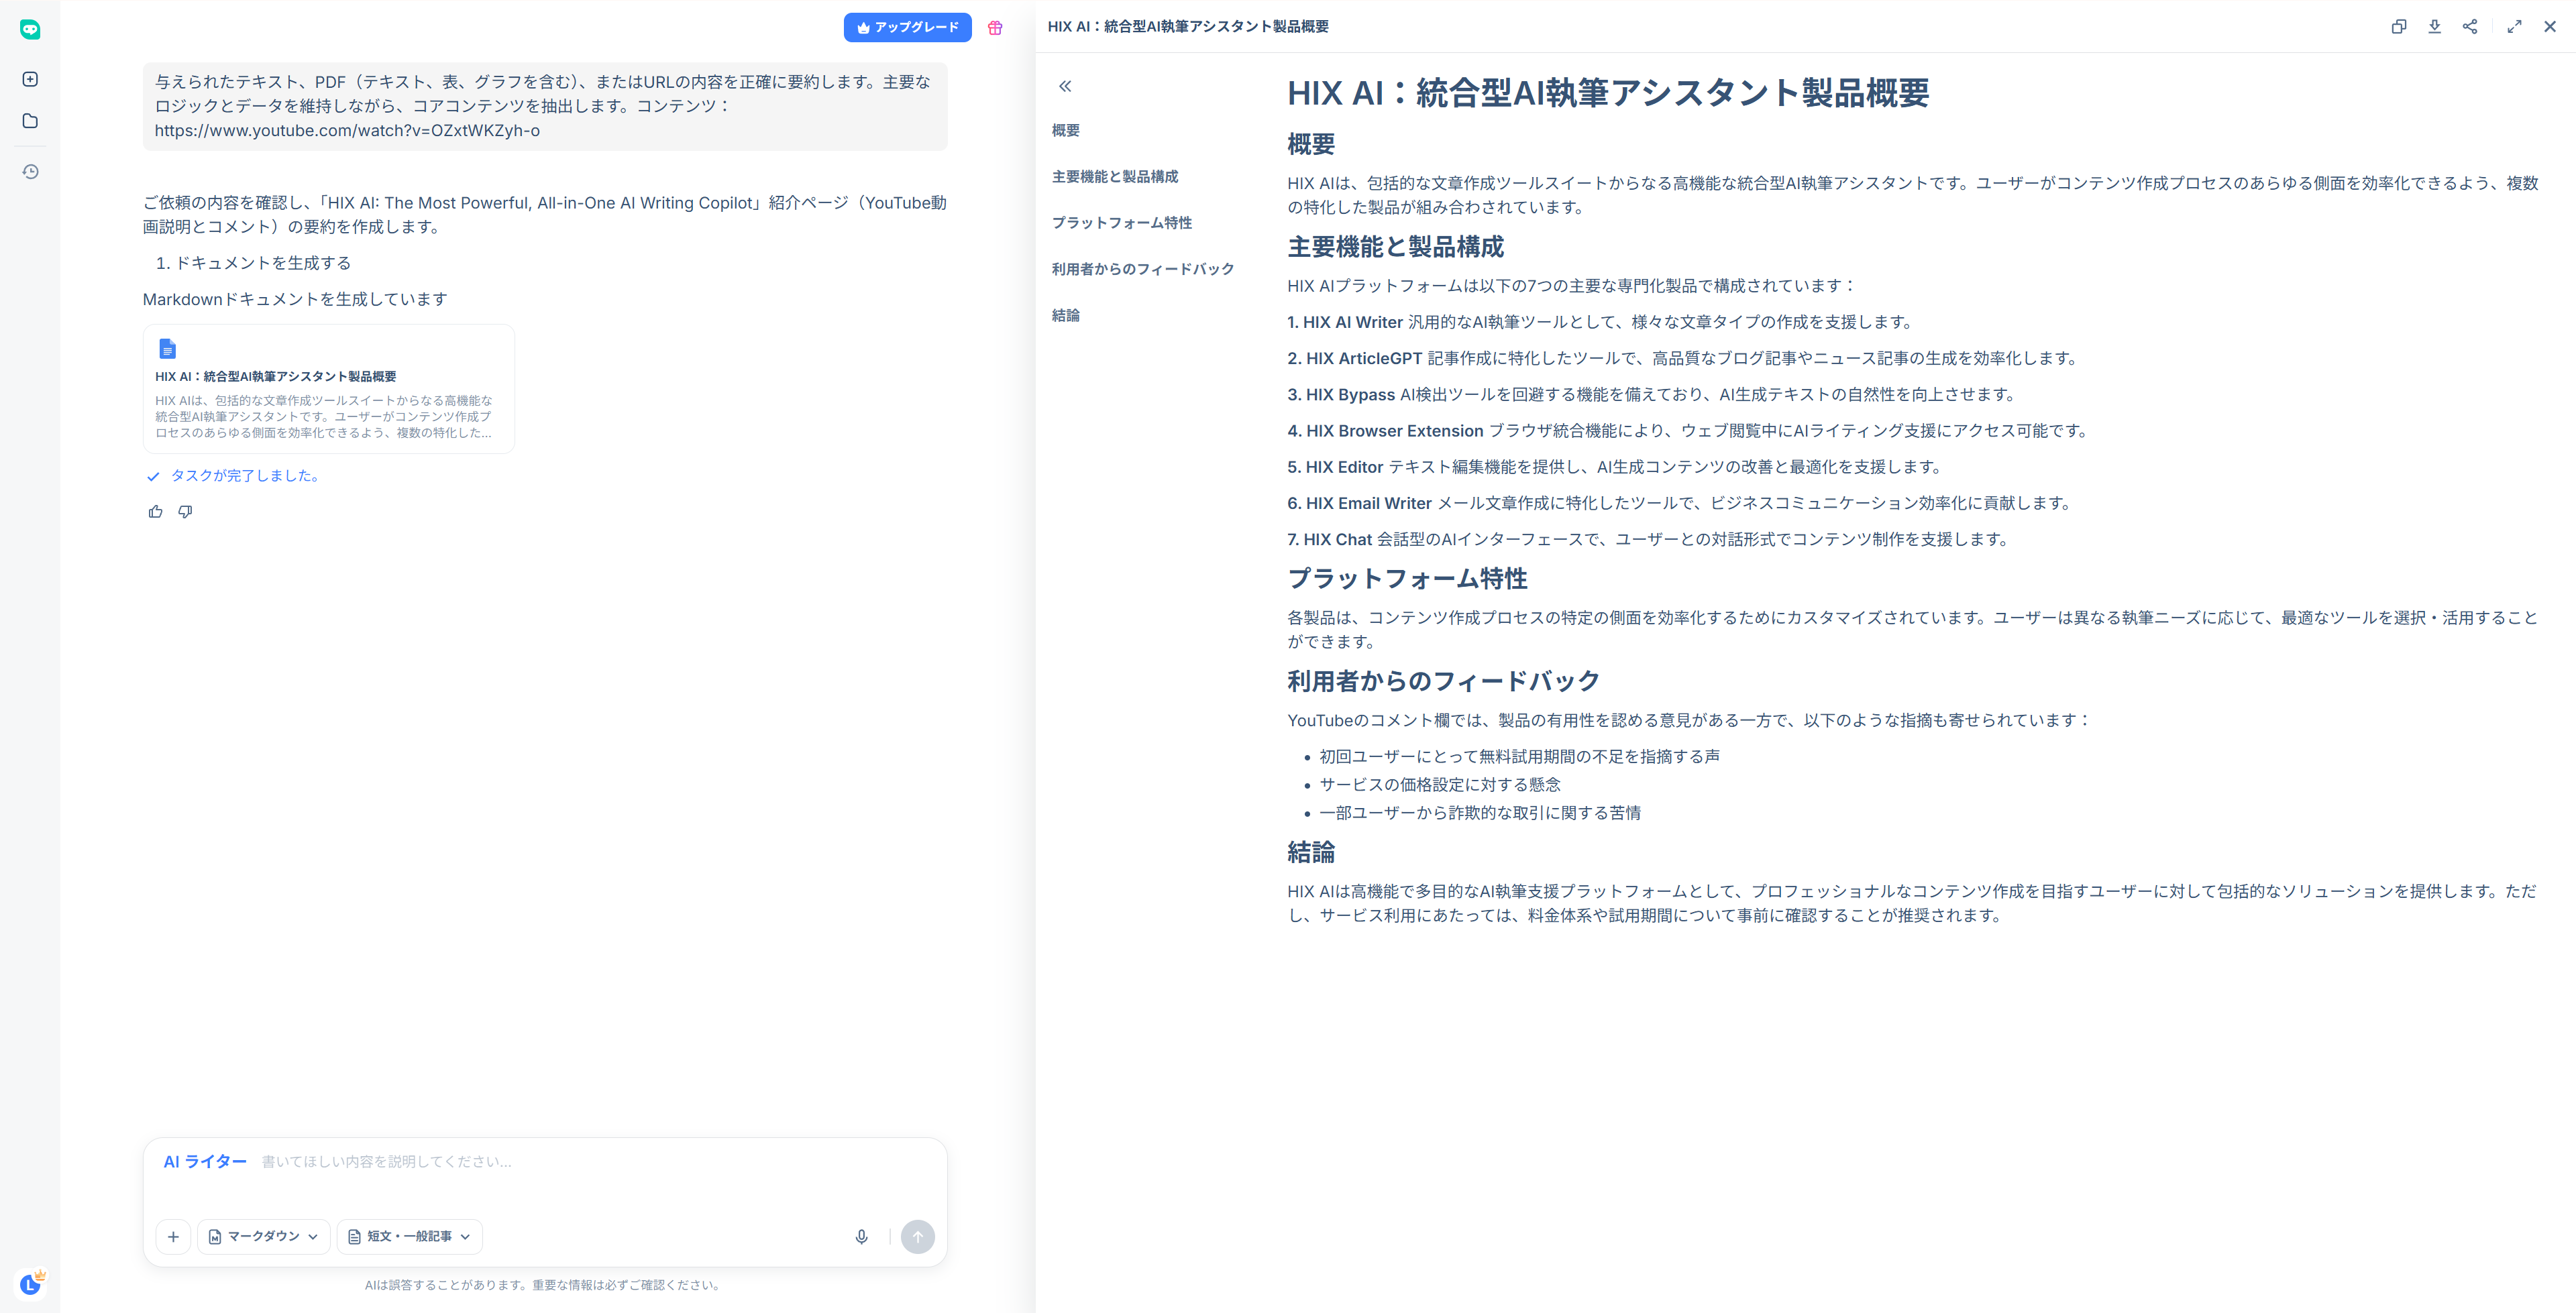Open the マークダウン format dropdown

[x=263, y=1236]
